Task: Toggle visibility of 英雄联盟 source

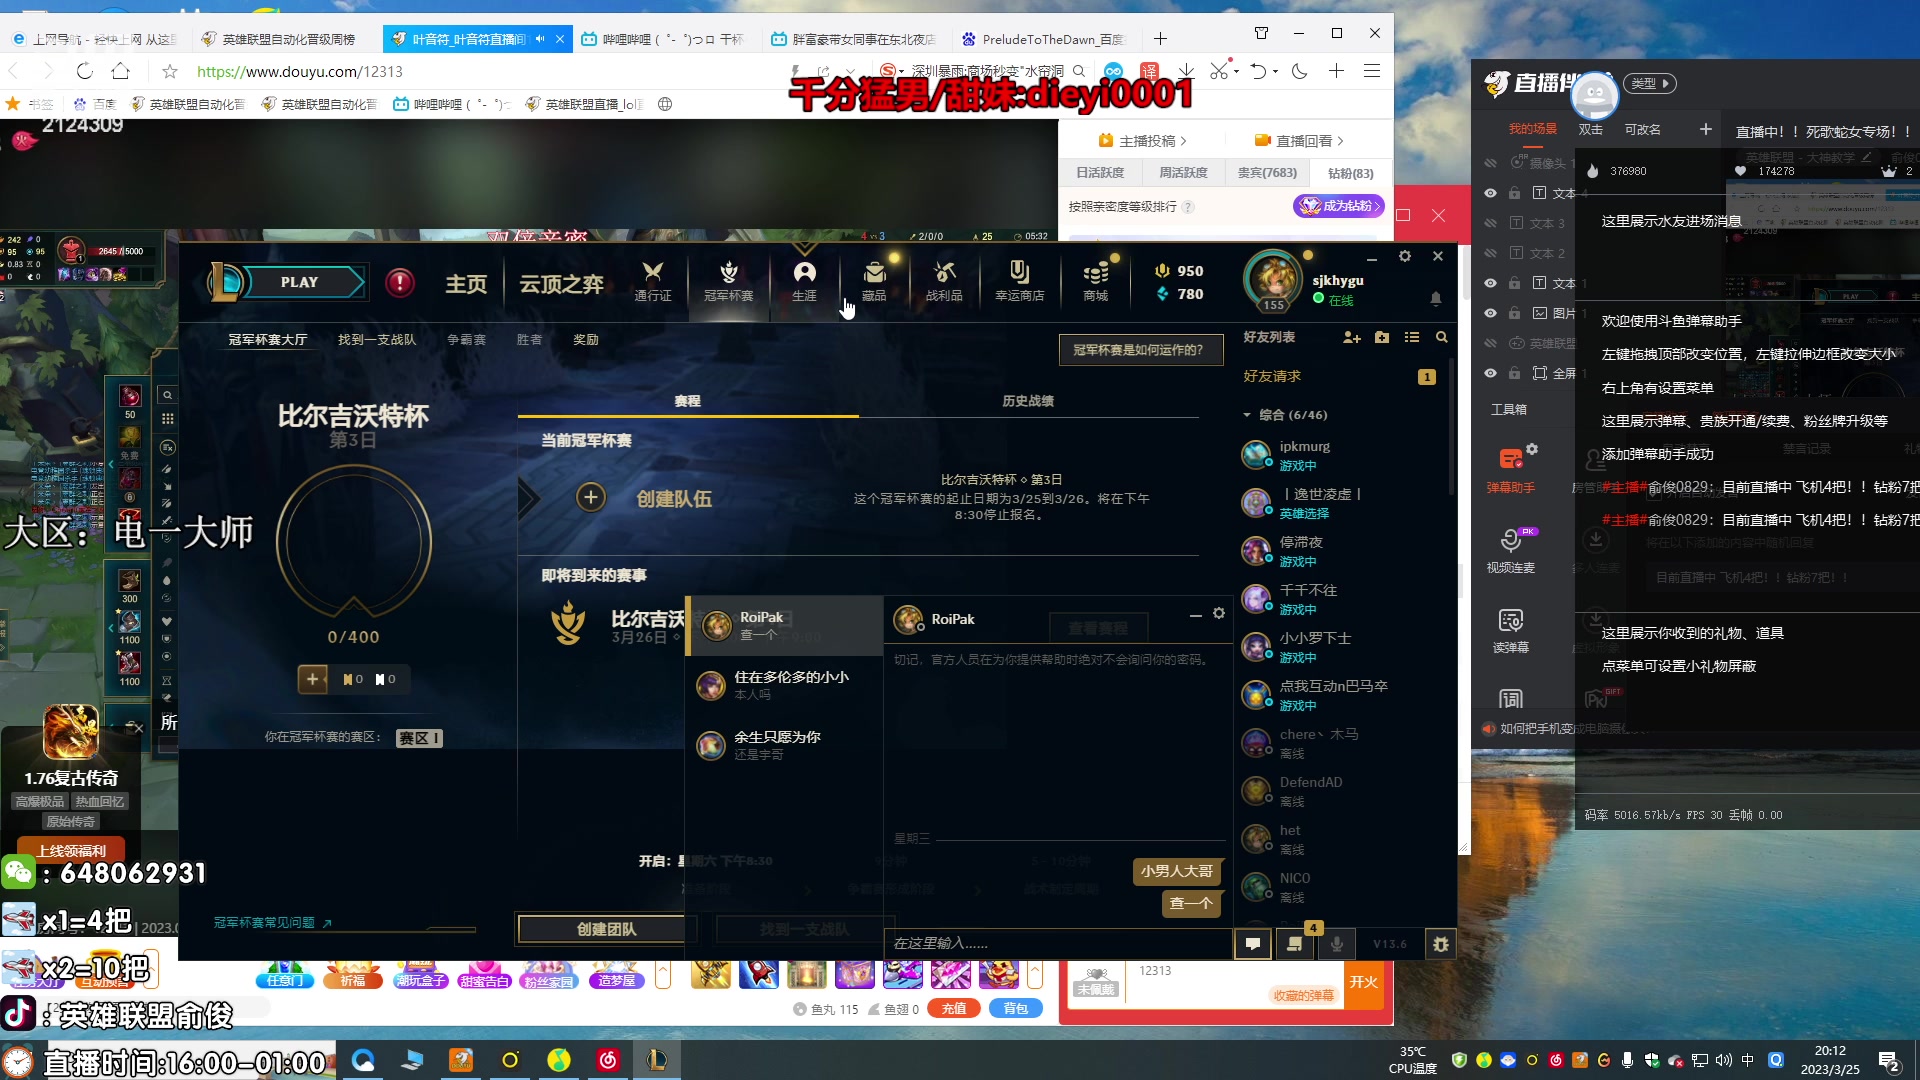Action: (x=1490, y=343)
